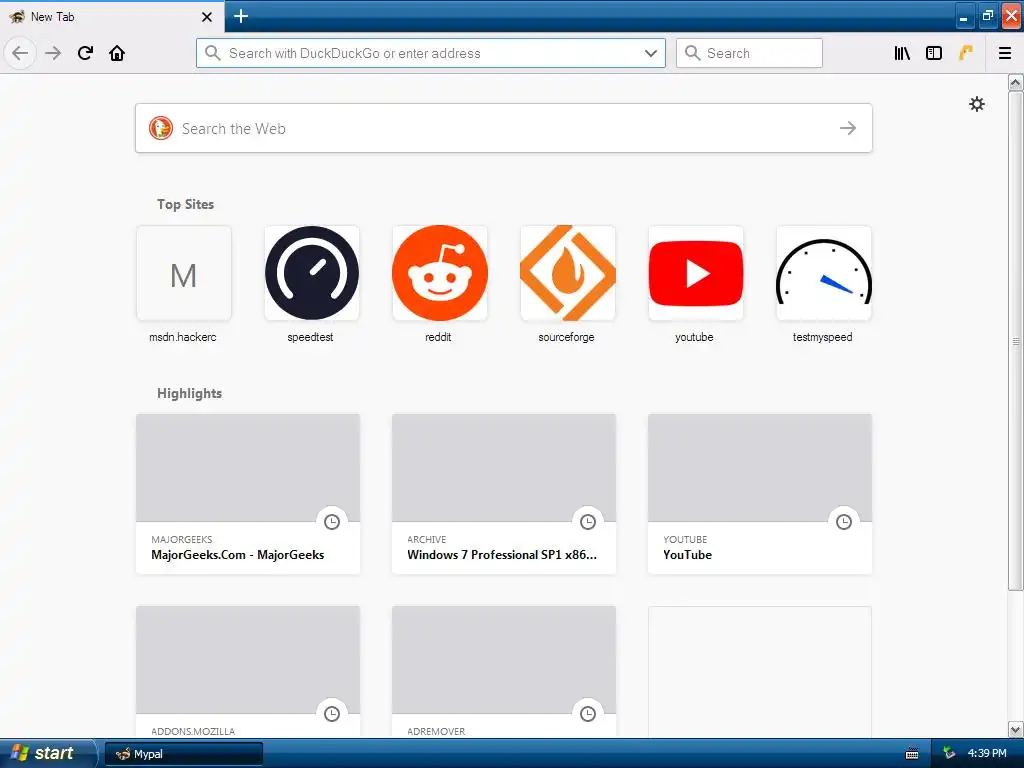Screen dimensions: 1024x768
Task: Click the scrollbar up arrow
Action: point(1015,82)
